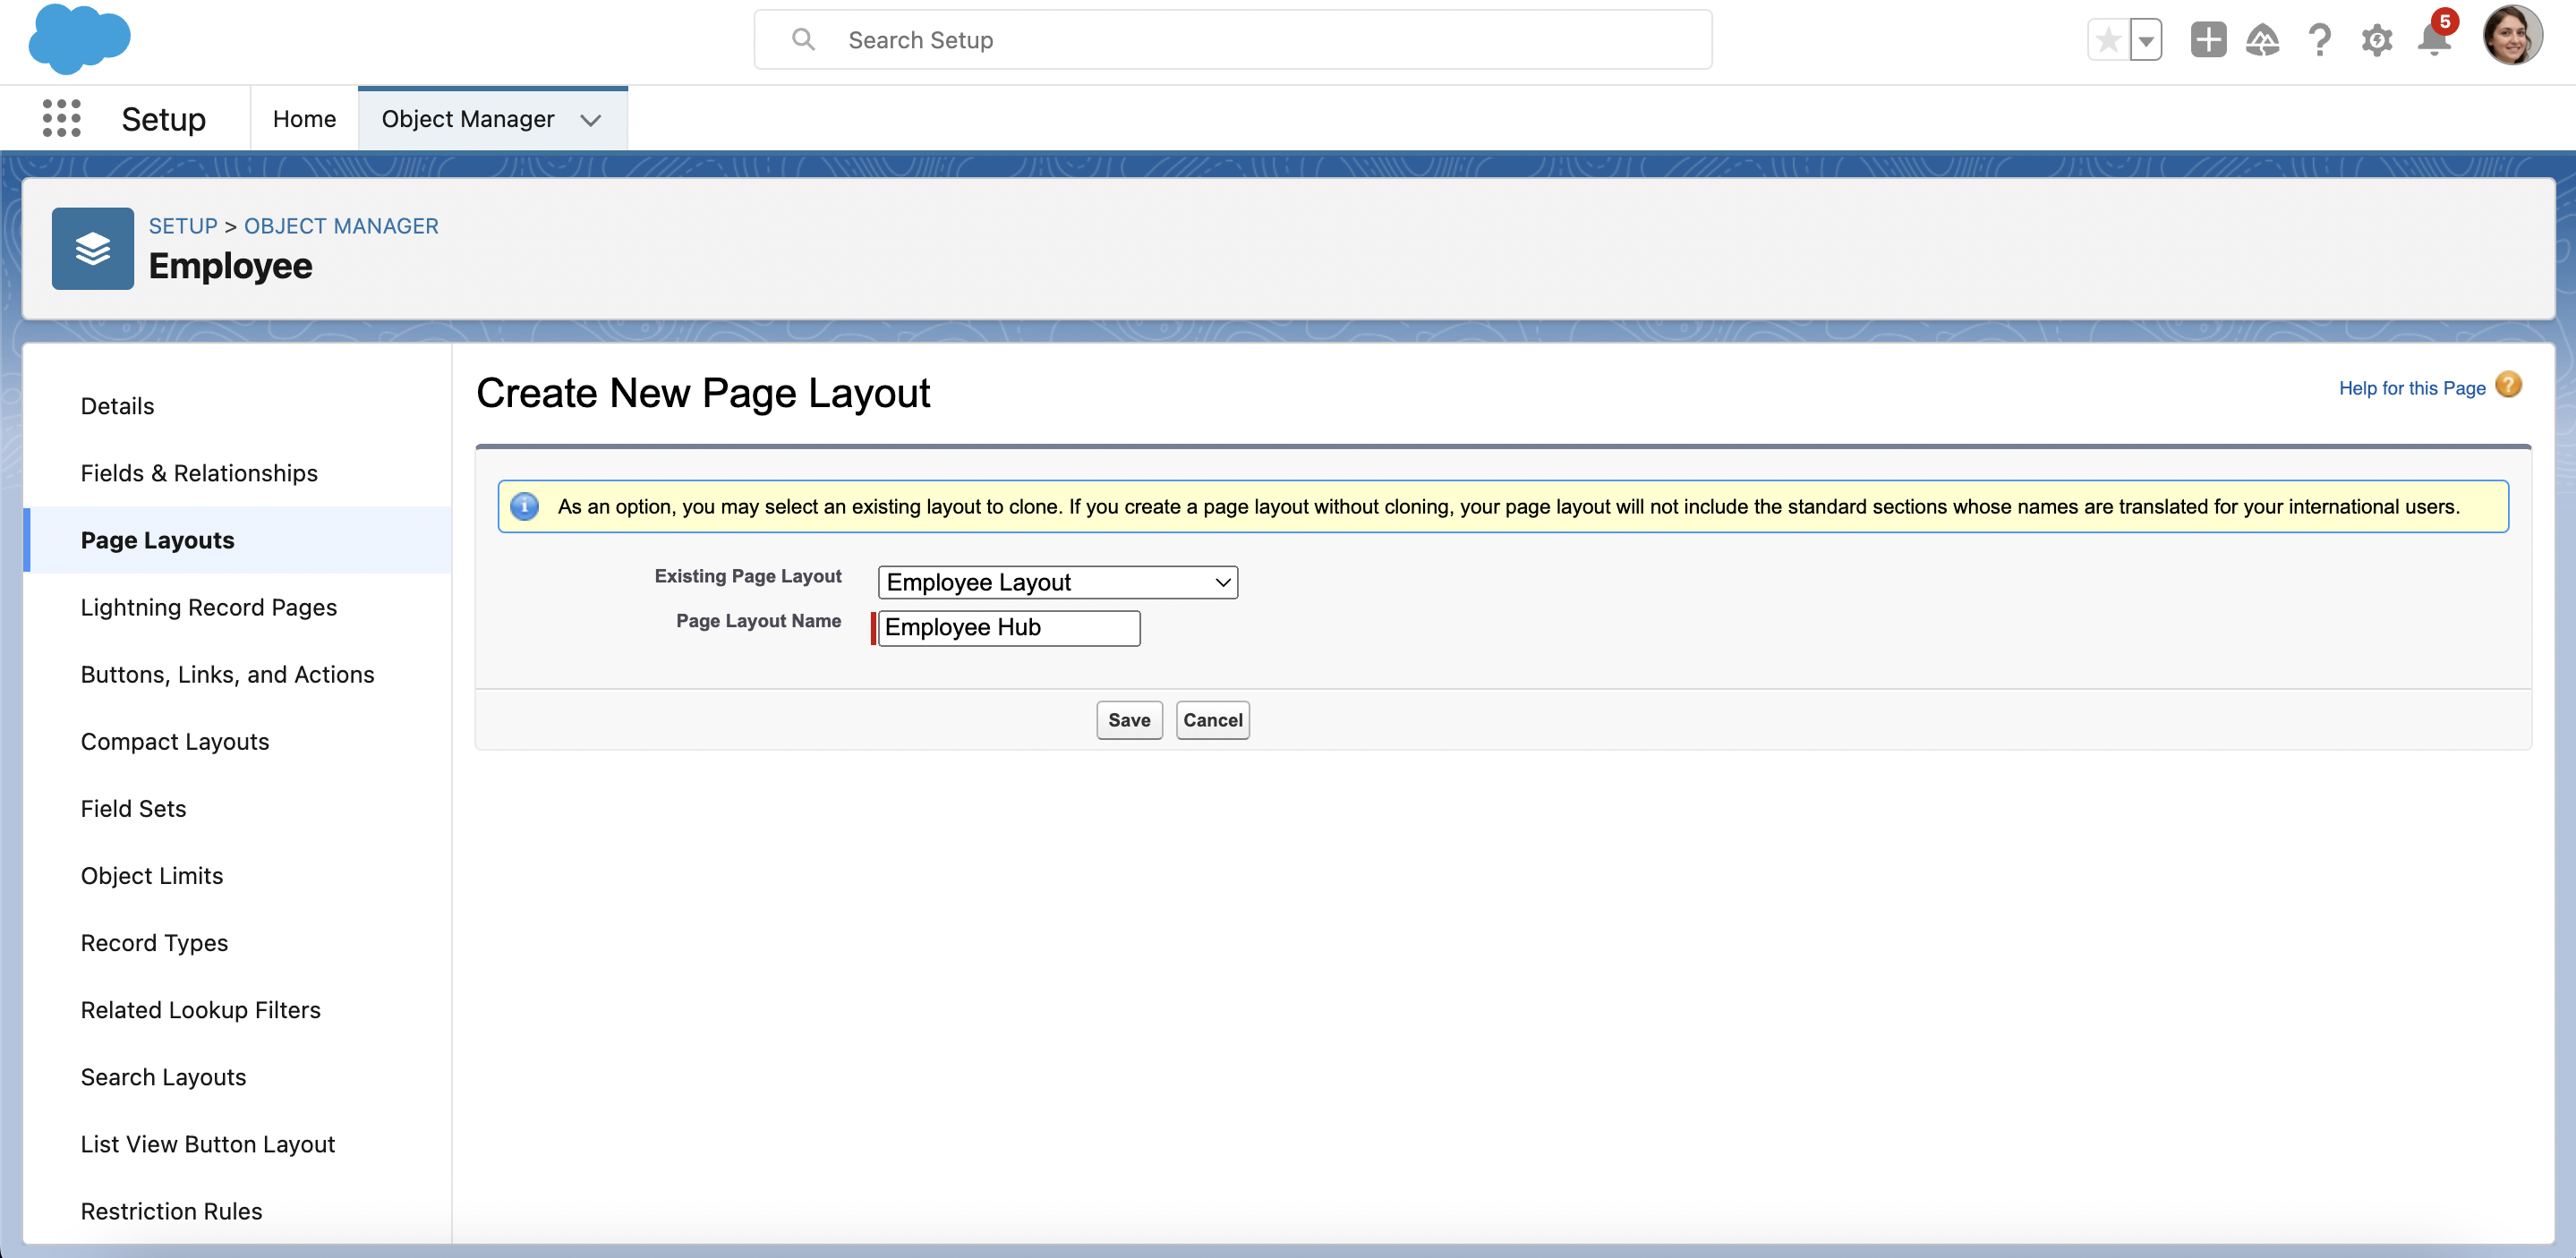Click the info icon in the yellow banner
The height and width of the screenshot is (1258, 2576).
pos(524,506)
